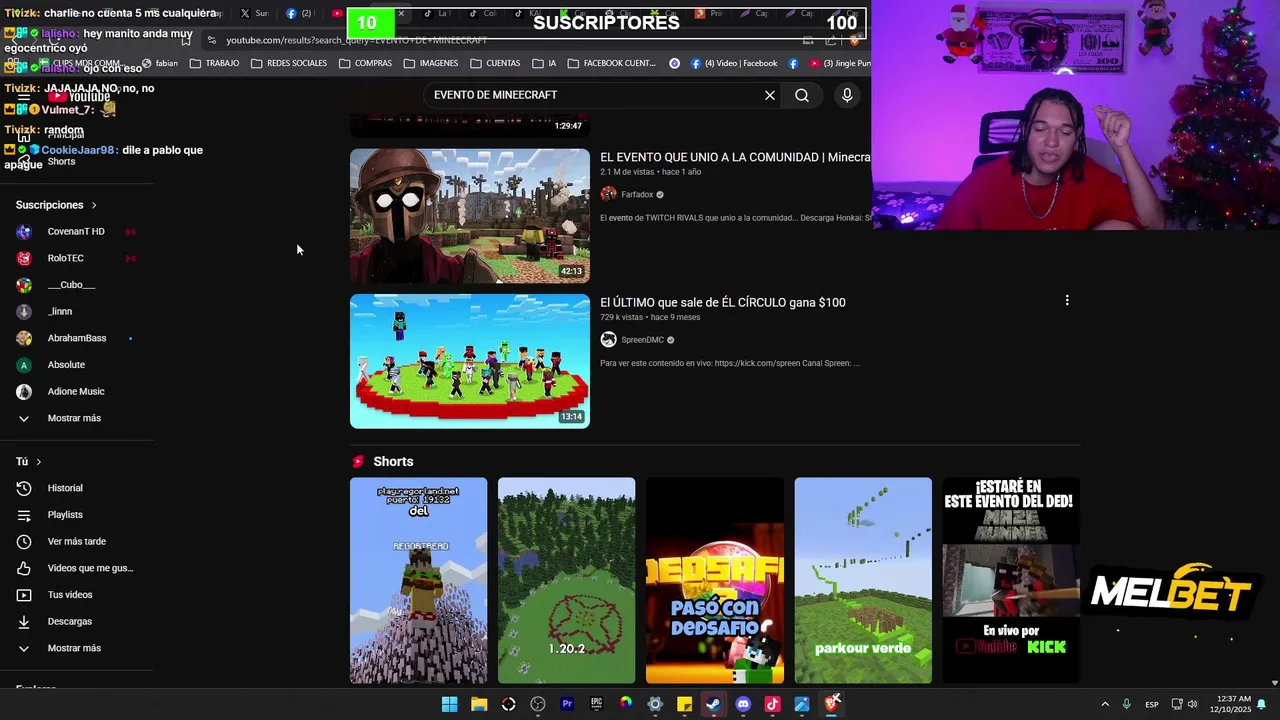
Task: Open the parkour verde Short
Action: pyautogui.click(x=863, y=581)
